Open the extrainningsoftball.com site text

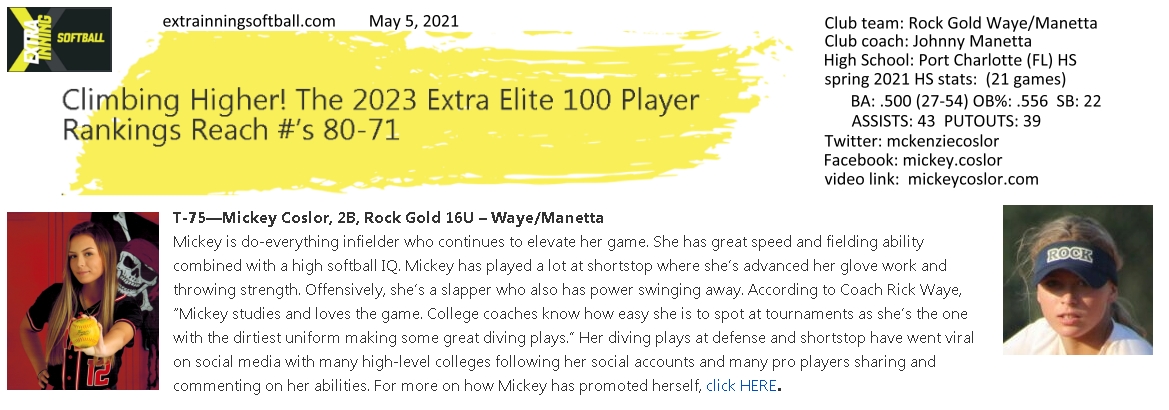249,21
